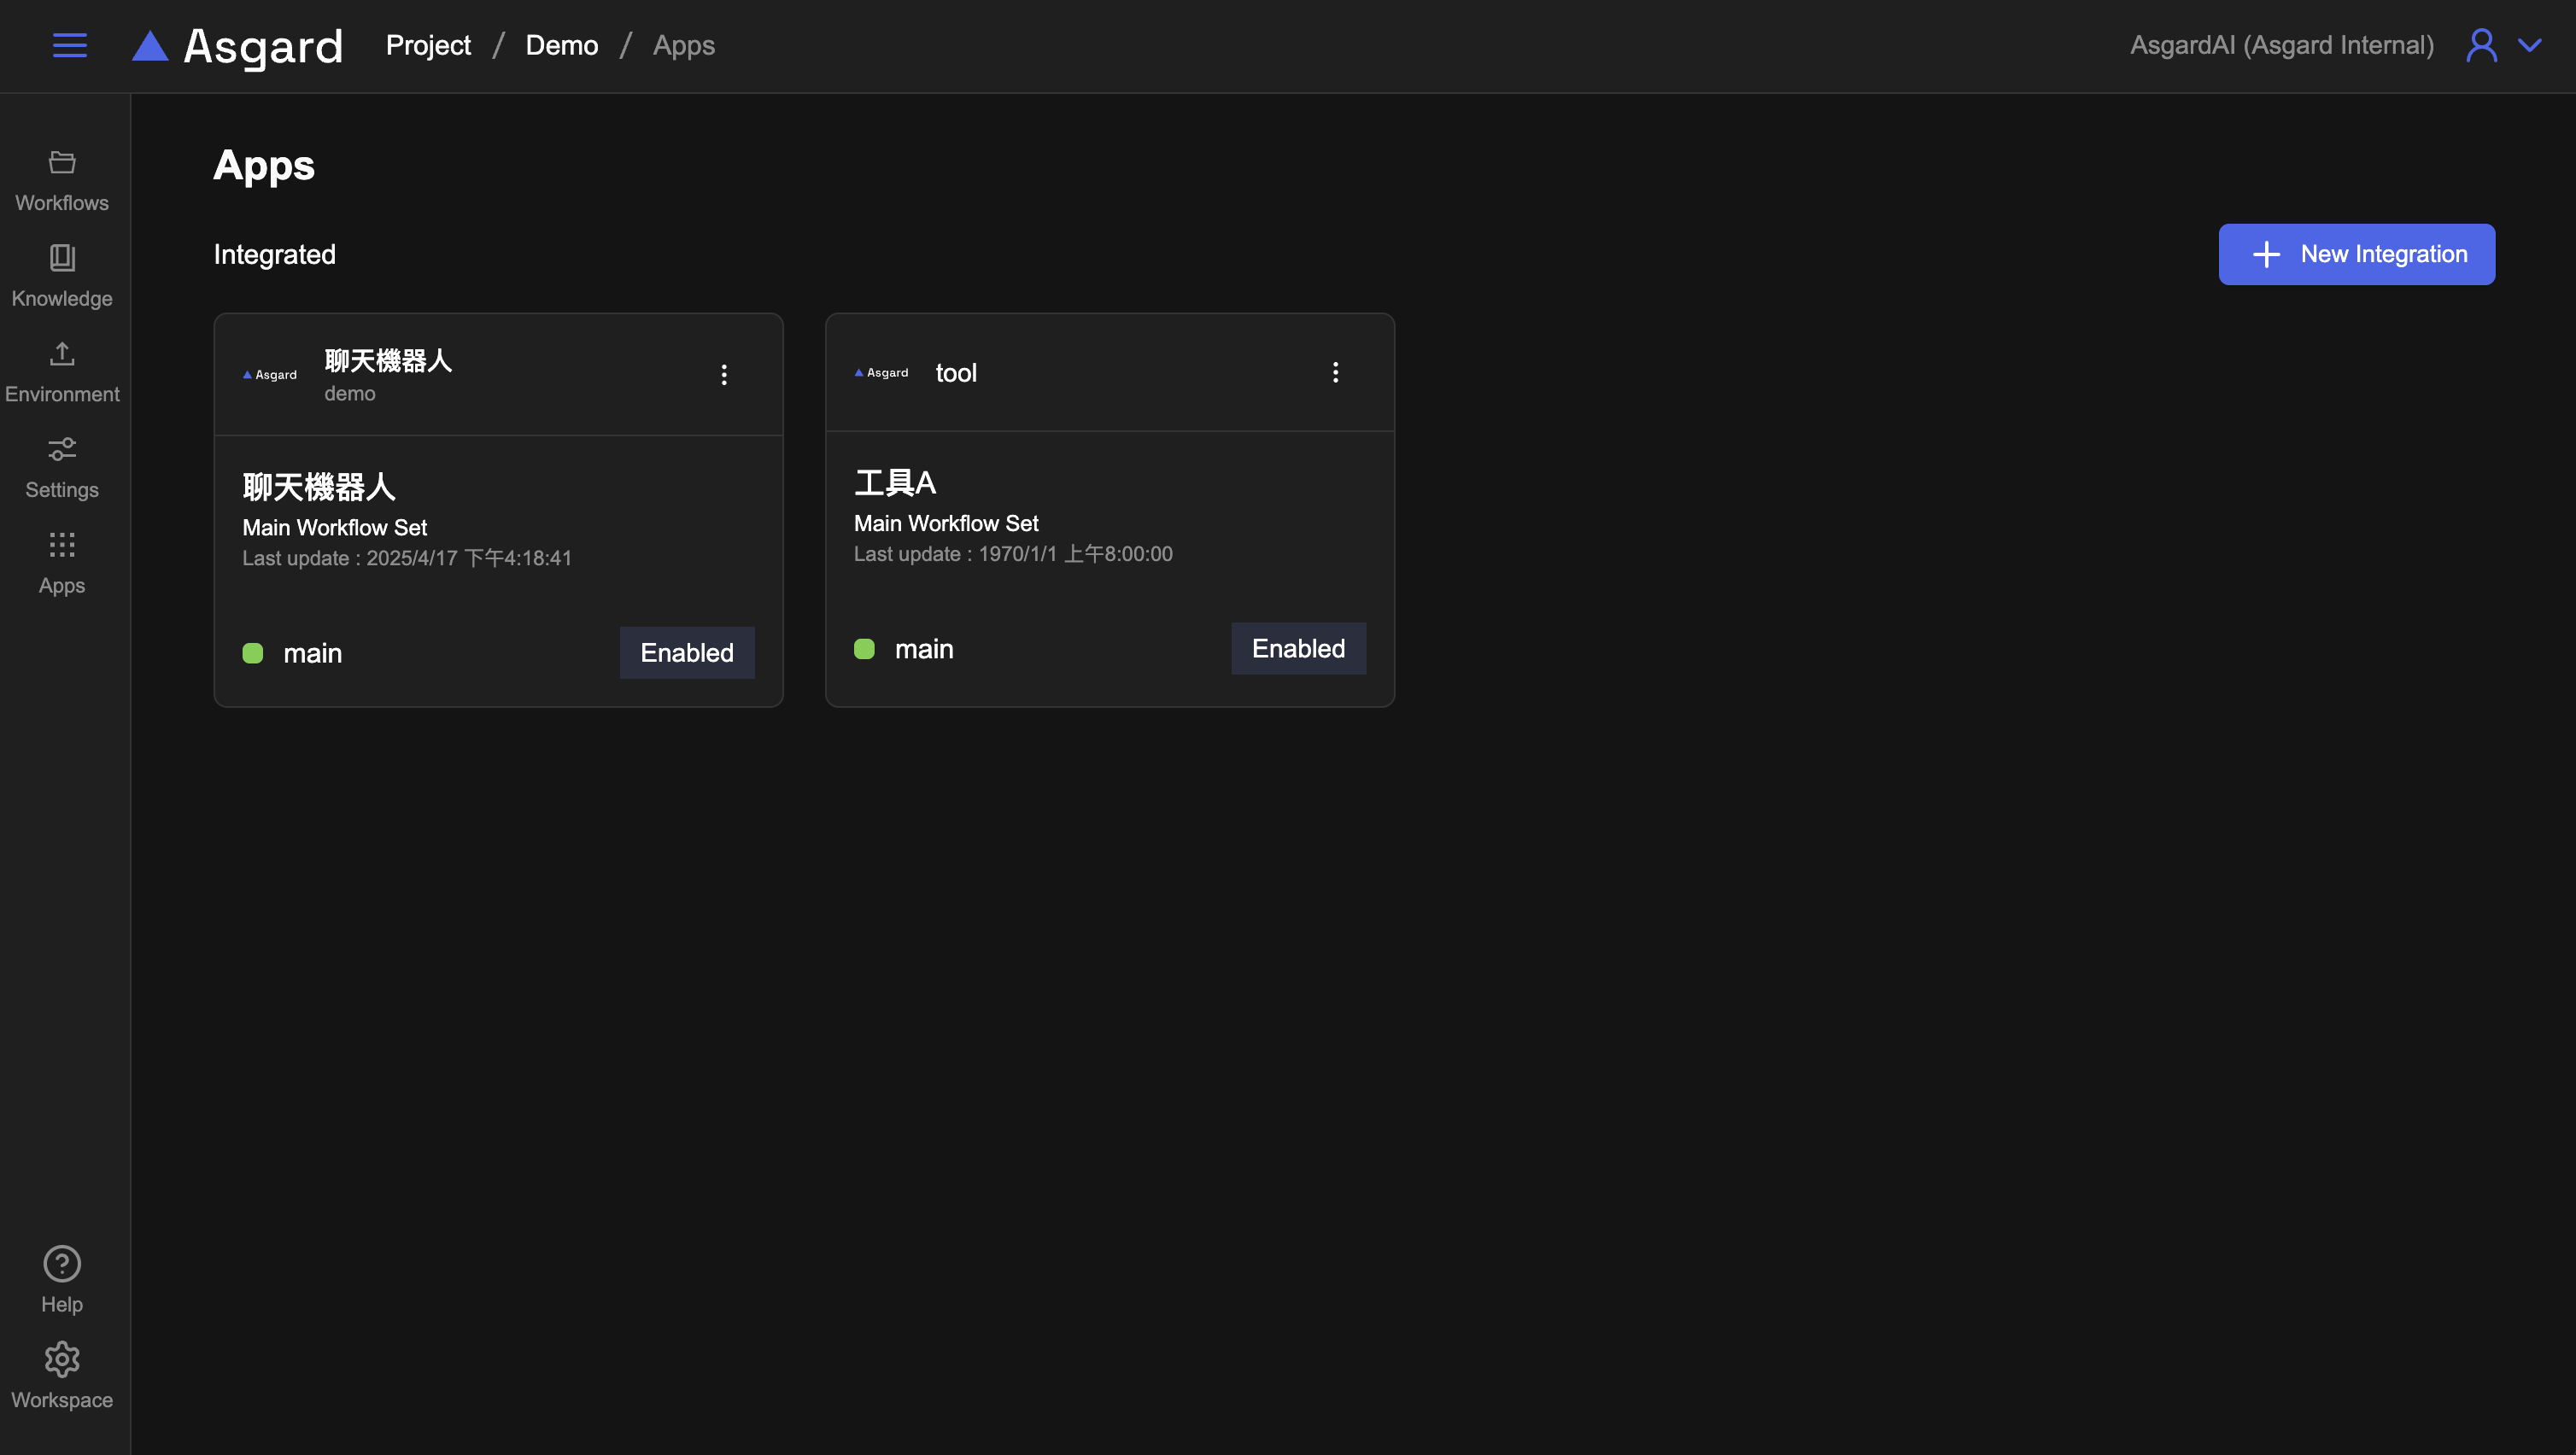Open the 工具A workflow title
Viewport: 2576px width, 1455px height.
[x=895, y=484]
